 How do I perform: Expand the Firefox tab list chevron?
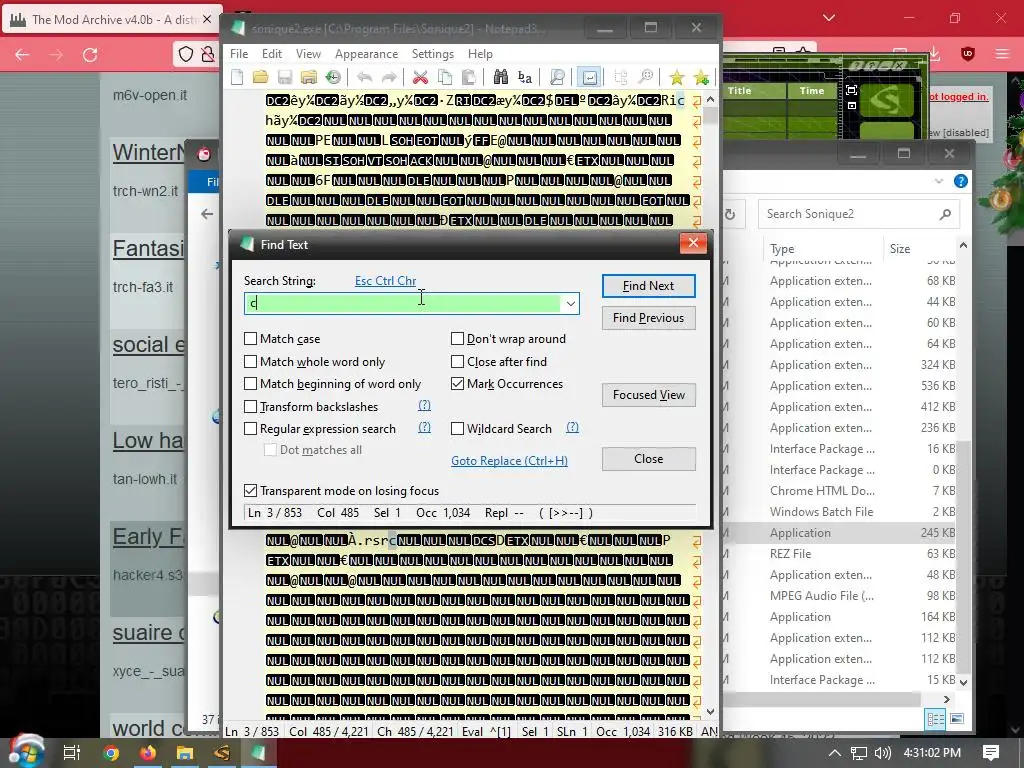click(829, 18)
